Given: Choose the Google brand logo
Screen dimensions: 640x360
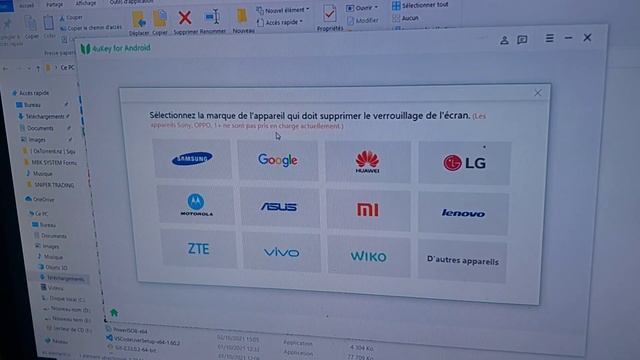Looking at the screenshot, I should click(x=278, y=160).
